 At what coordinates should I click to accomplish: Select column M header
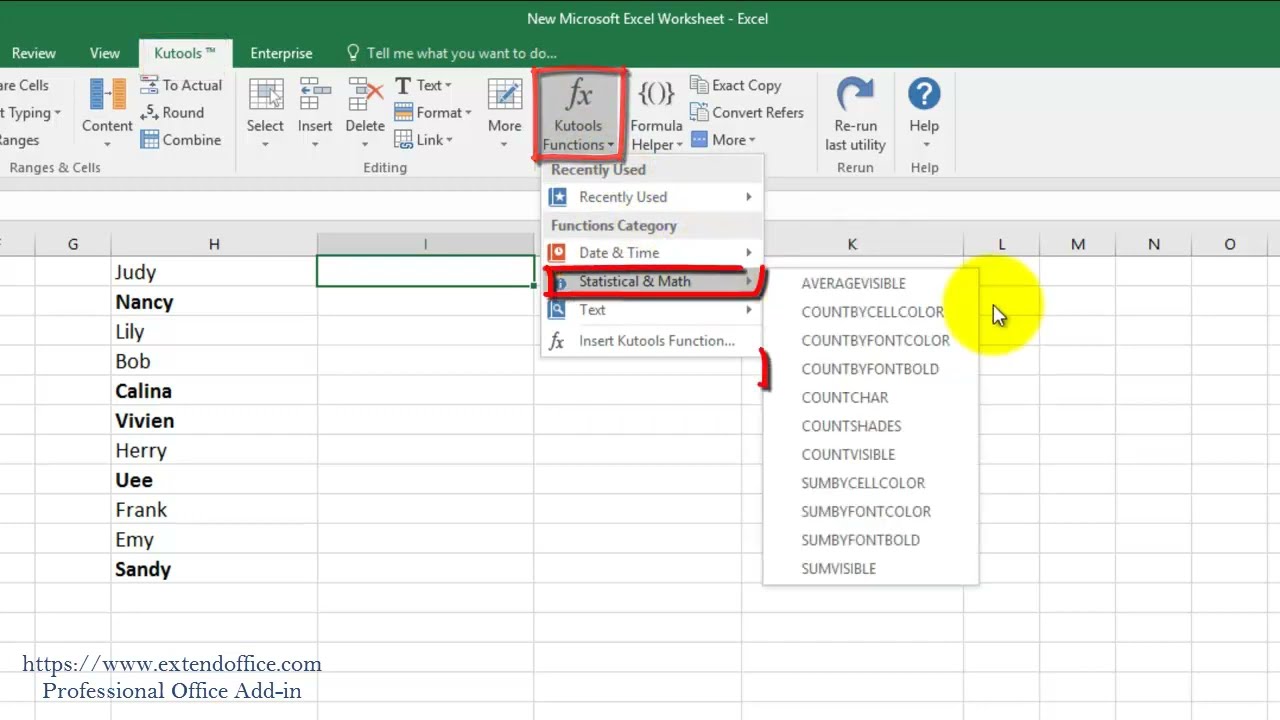(1078, 244)
